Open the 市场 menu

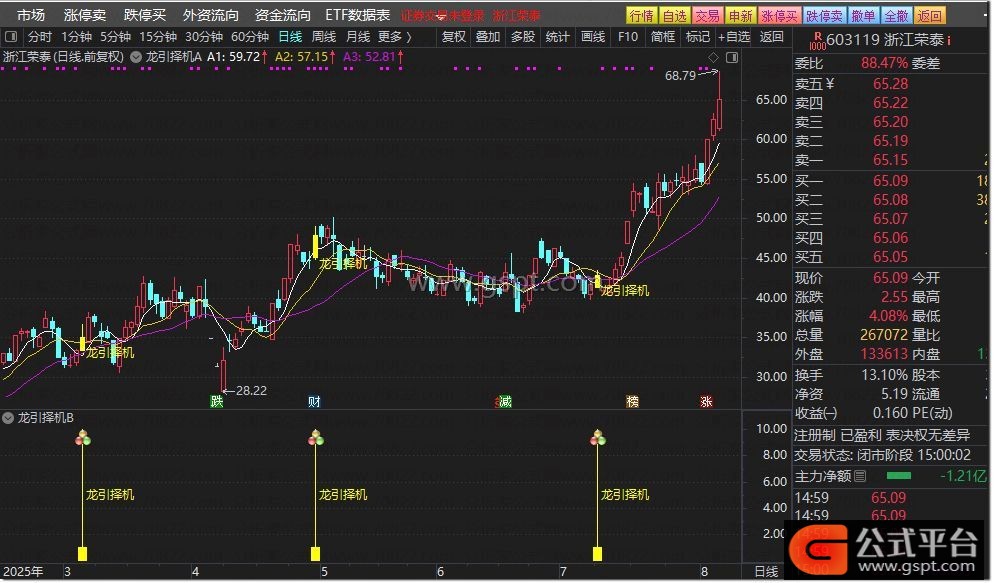click(30, 15)
